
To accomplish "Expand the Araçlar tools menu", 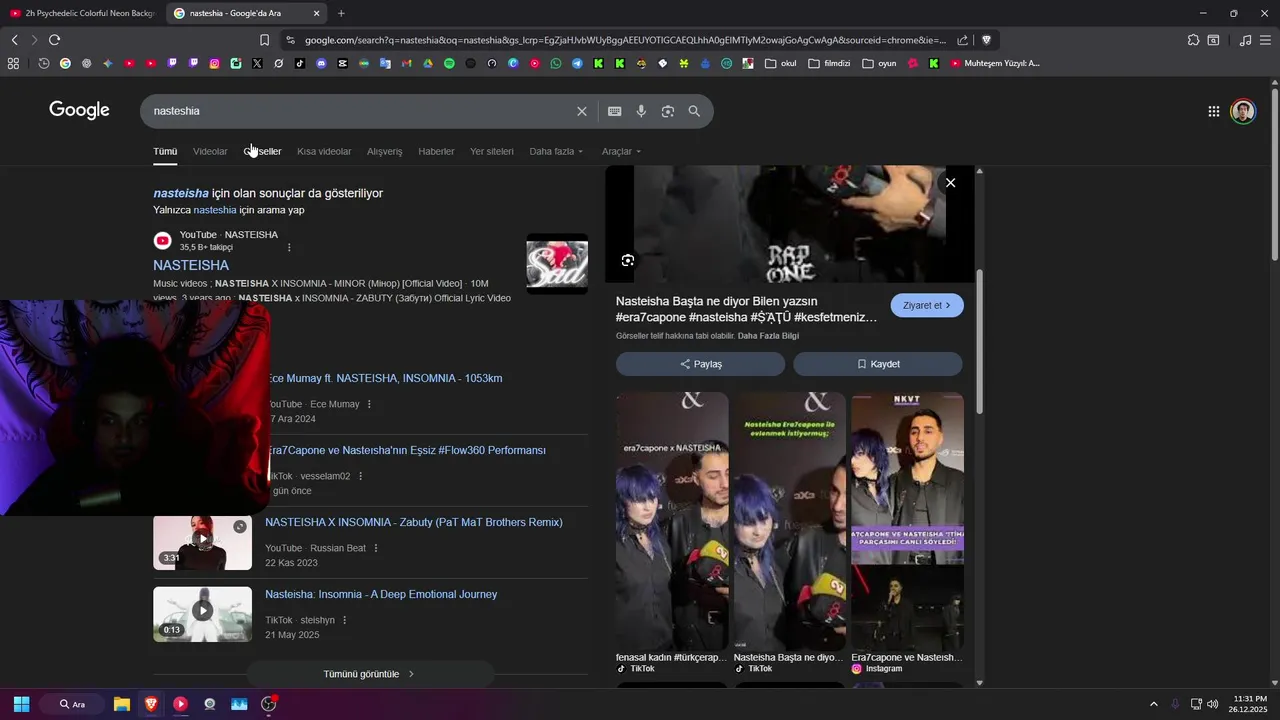I will (621, 151).
